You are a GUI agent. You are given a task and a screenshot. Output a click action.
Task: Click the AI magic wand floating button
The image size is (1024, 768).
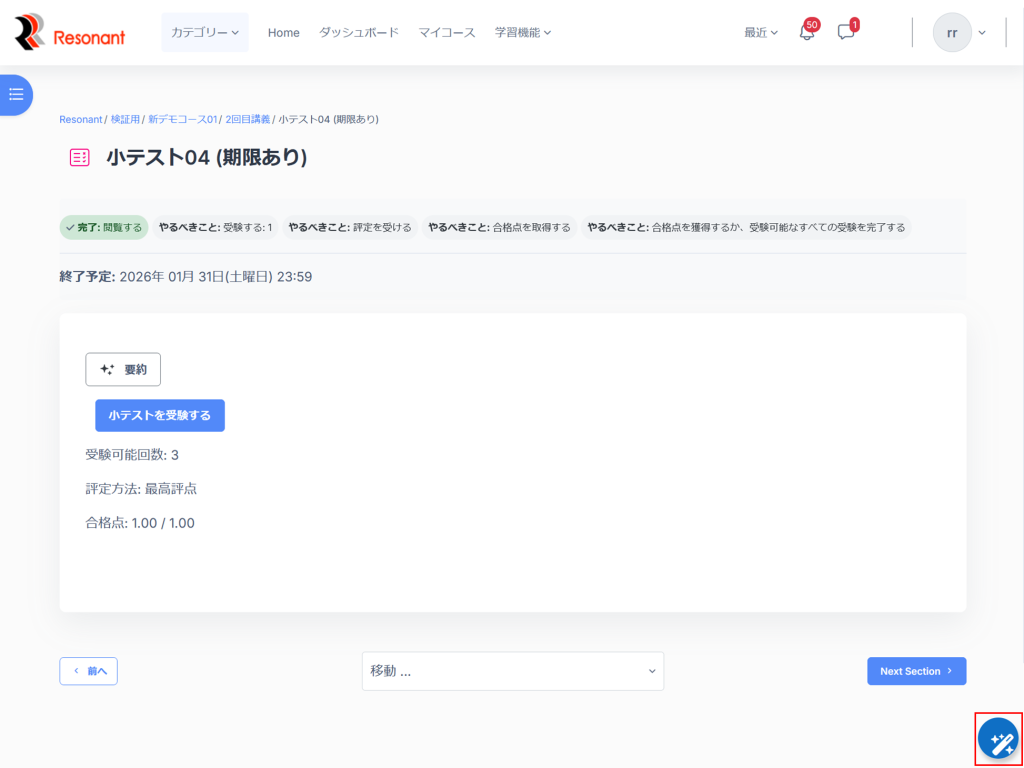(x=997, y=740)
